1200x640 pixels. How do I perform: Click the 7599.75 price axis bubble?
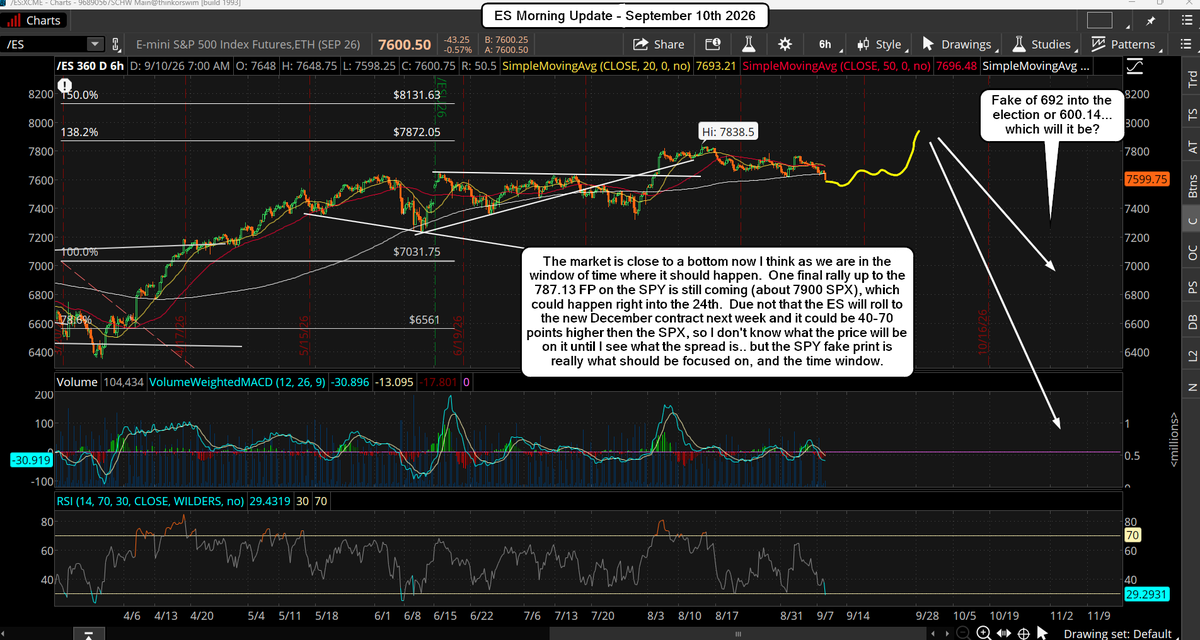(x=1148, y=178)
